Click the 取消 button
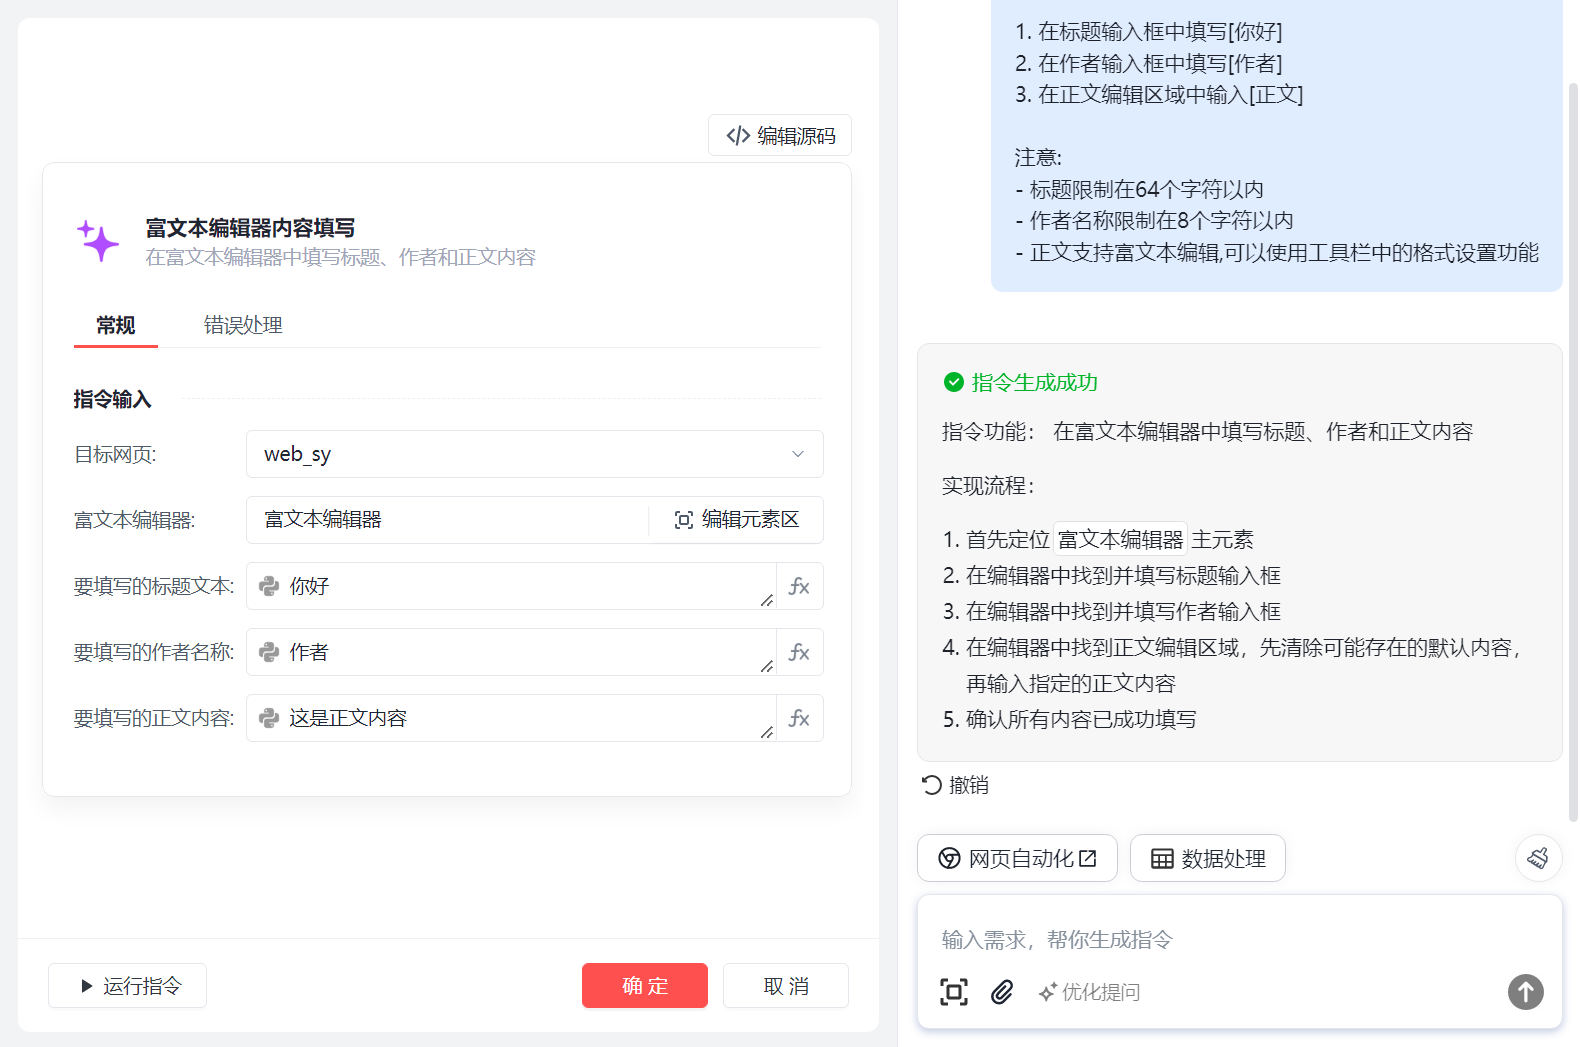Screen dimensions: 1580x1047 785,986
